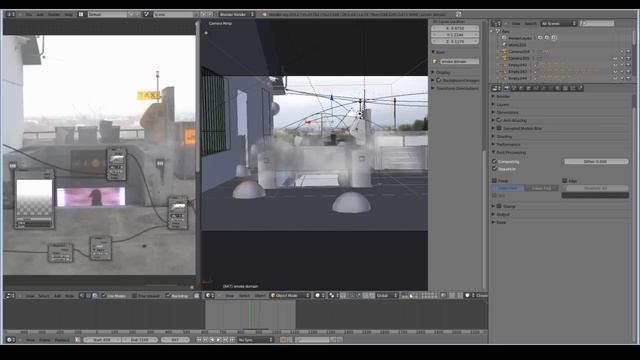This screenshot has width=640, height=360.
Task: Click the Blender logo icon in info header
Action: [264, 14]
